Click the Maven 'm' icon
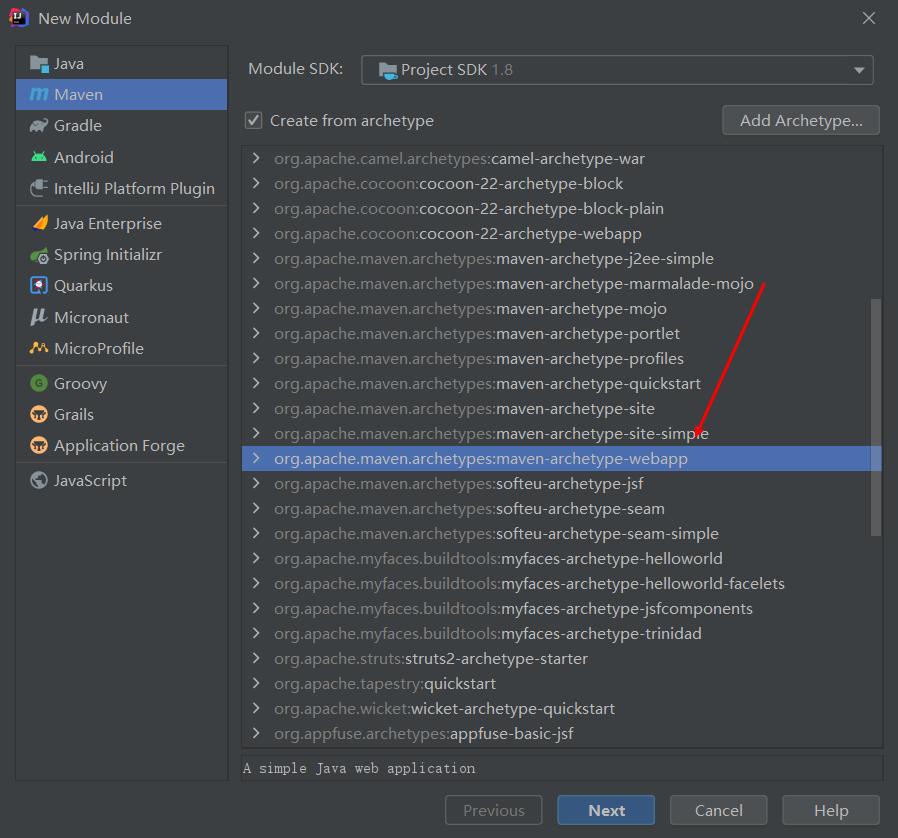This screenshot has width=898, height=838. [39, 95]
